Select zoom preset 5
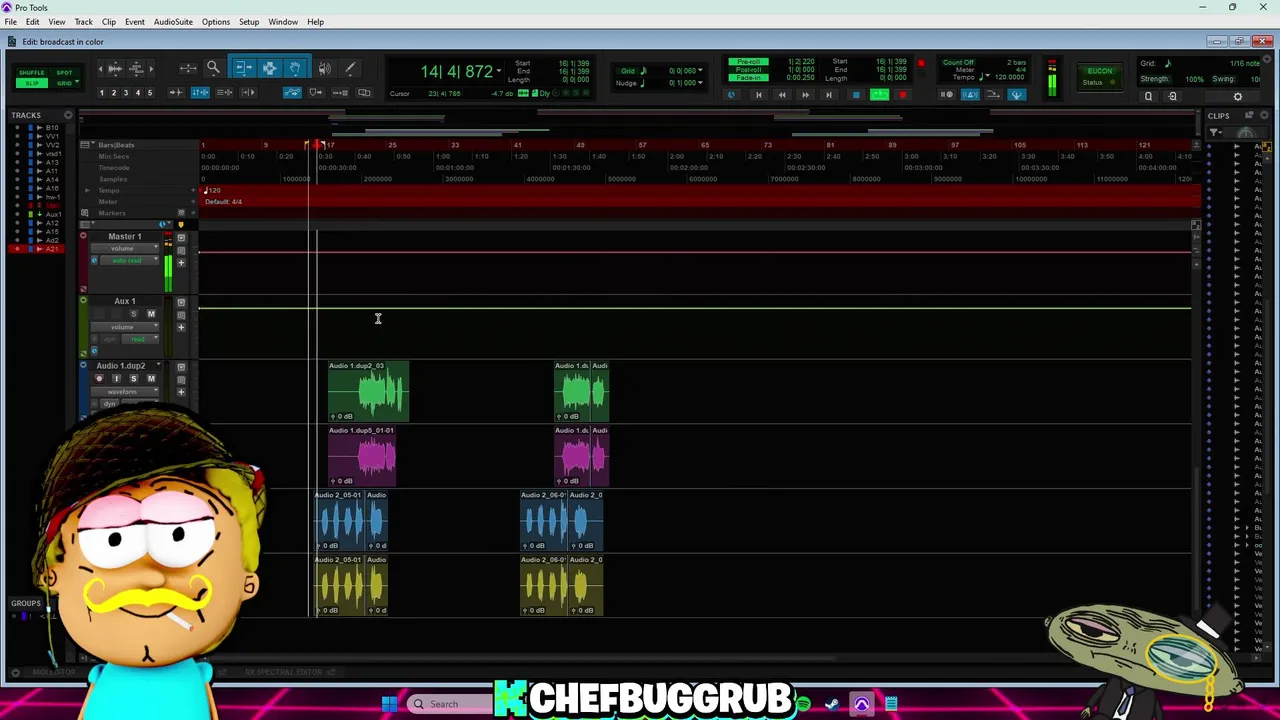 click(x=150, y=93)
